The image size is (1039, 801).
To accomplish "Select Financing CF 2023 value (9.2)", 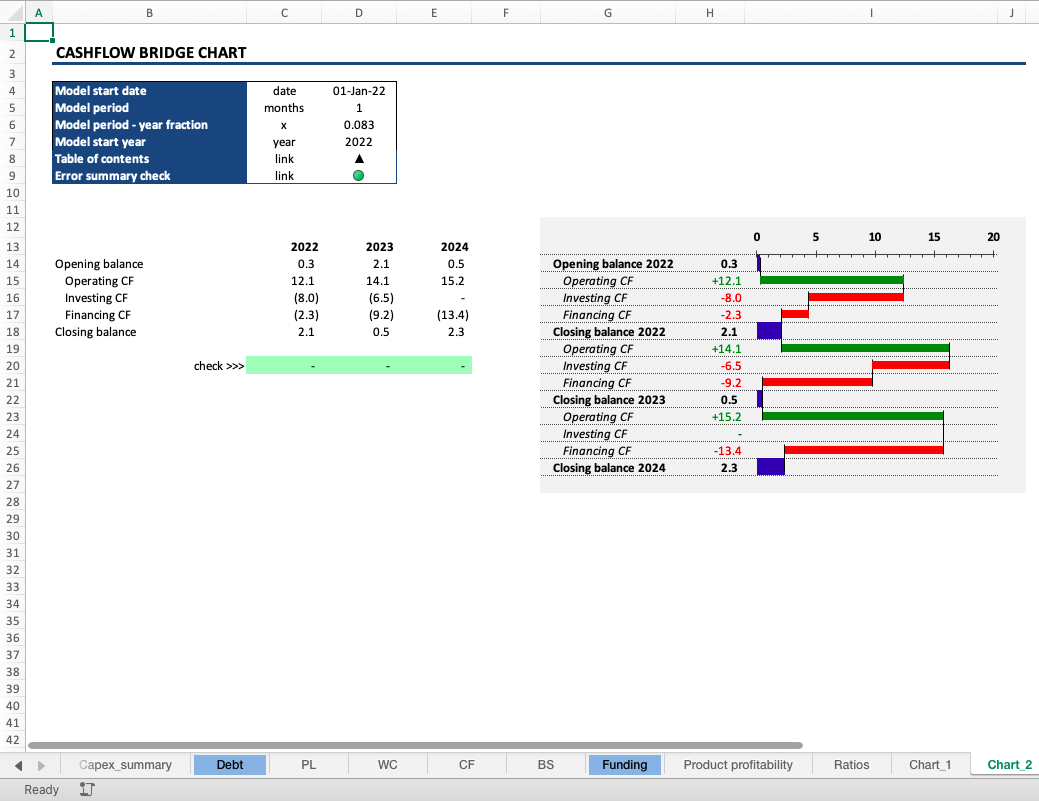I will tap(381, 315).
